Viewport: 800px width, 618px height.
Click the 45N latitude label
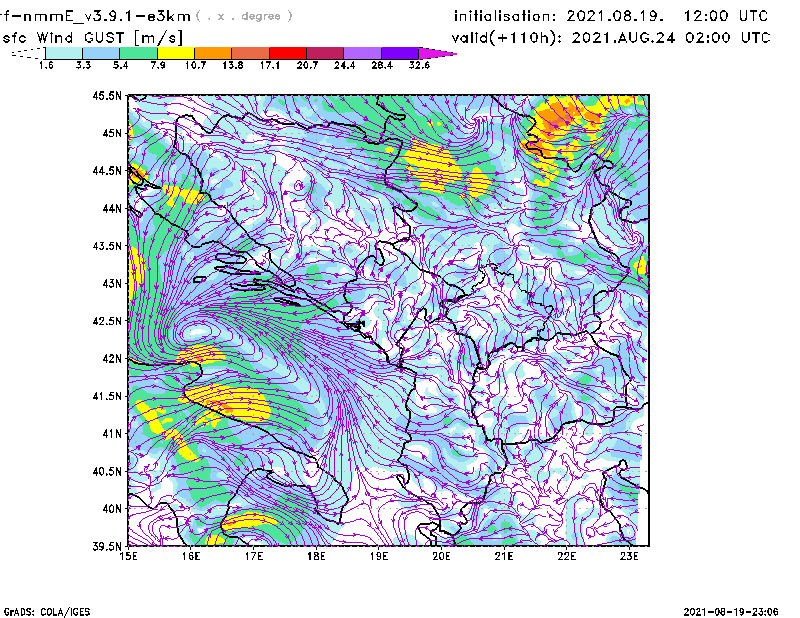[112, 133]
